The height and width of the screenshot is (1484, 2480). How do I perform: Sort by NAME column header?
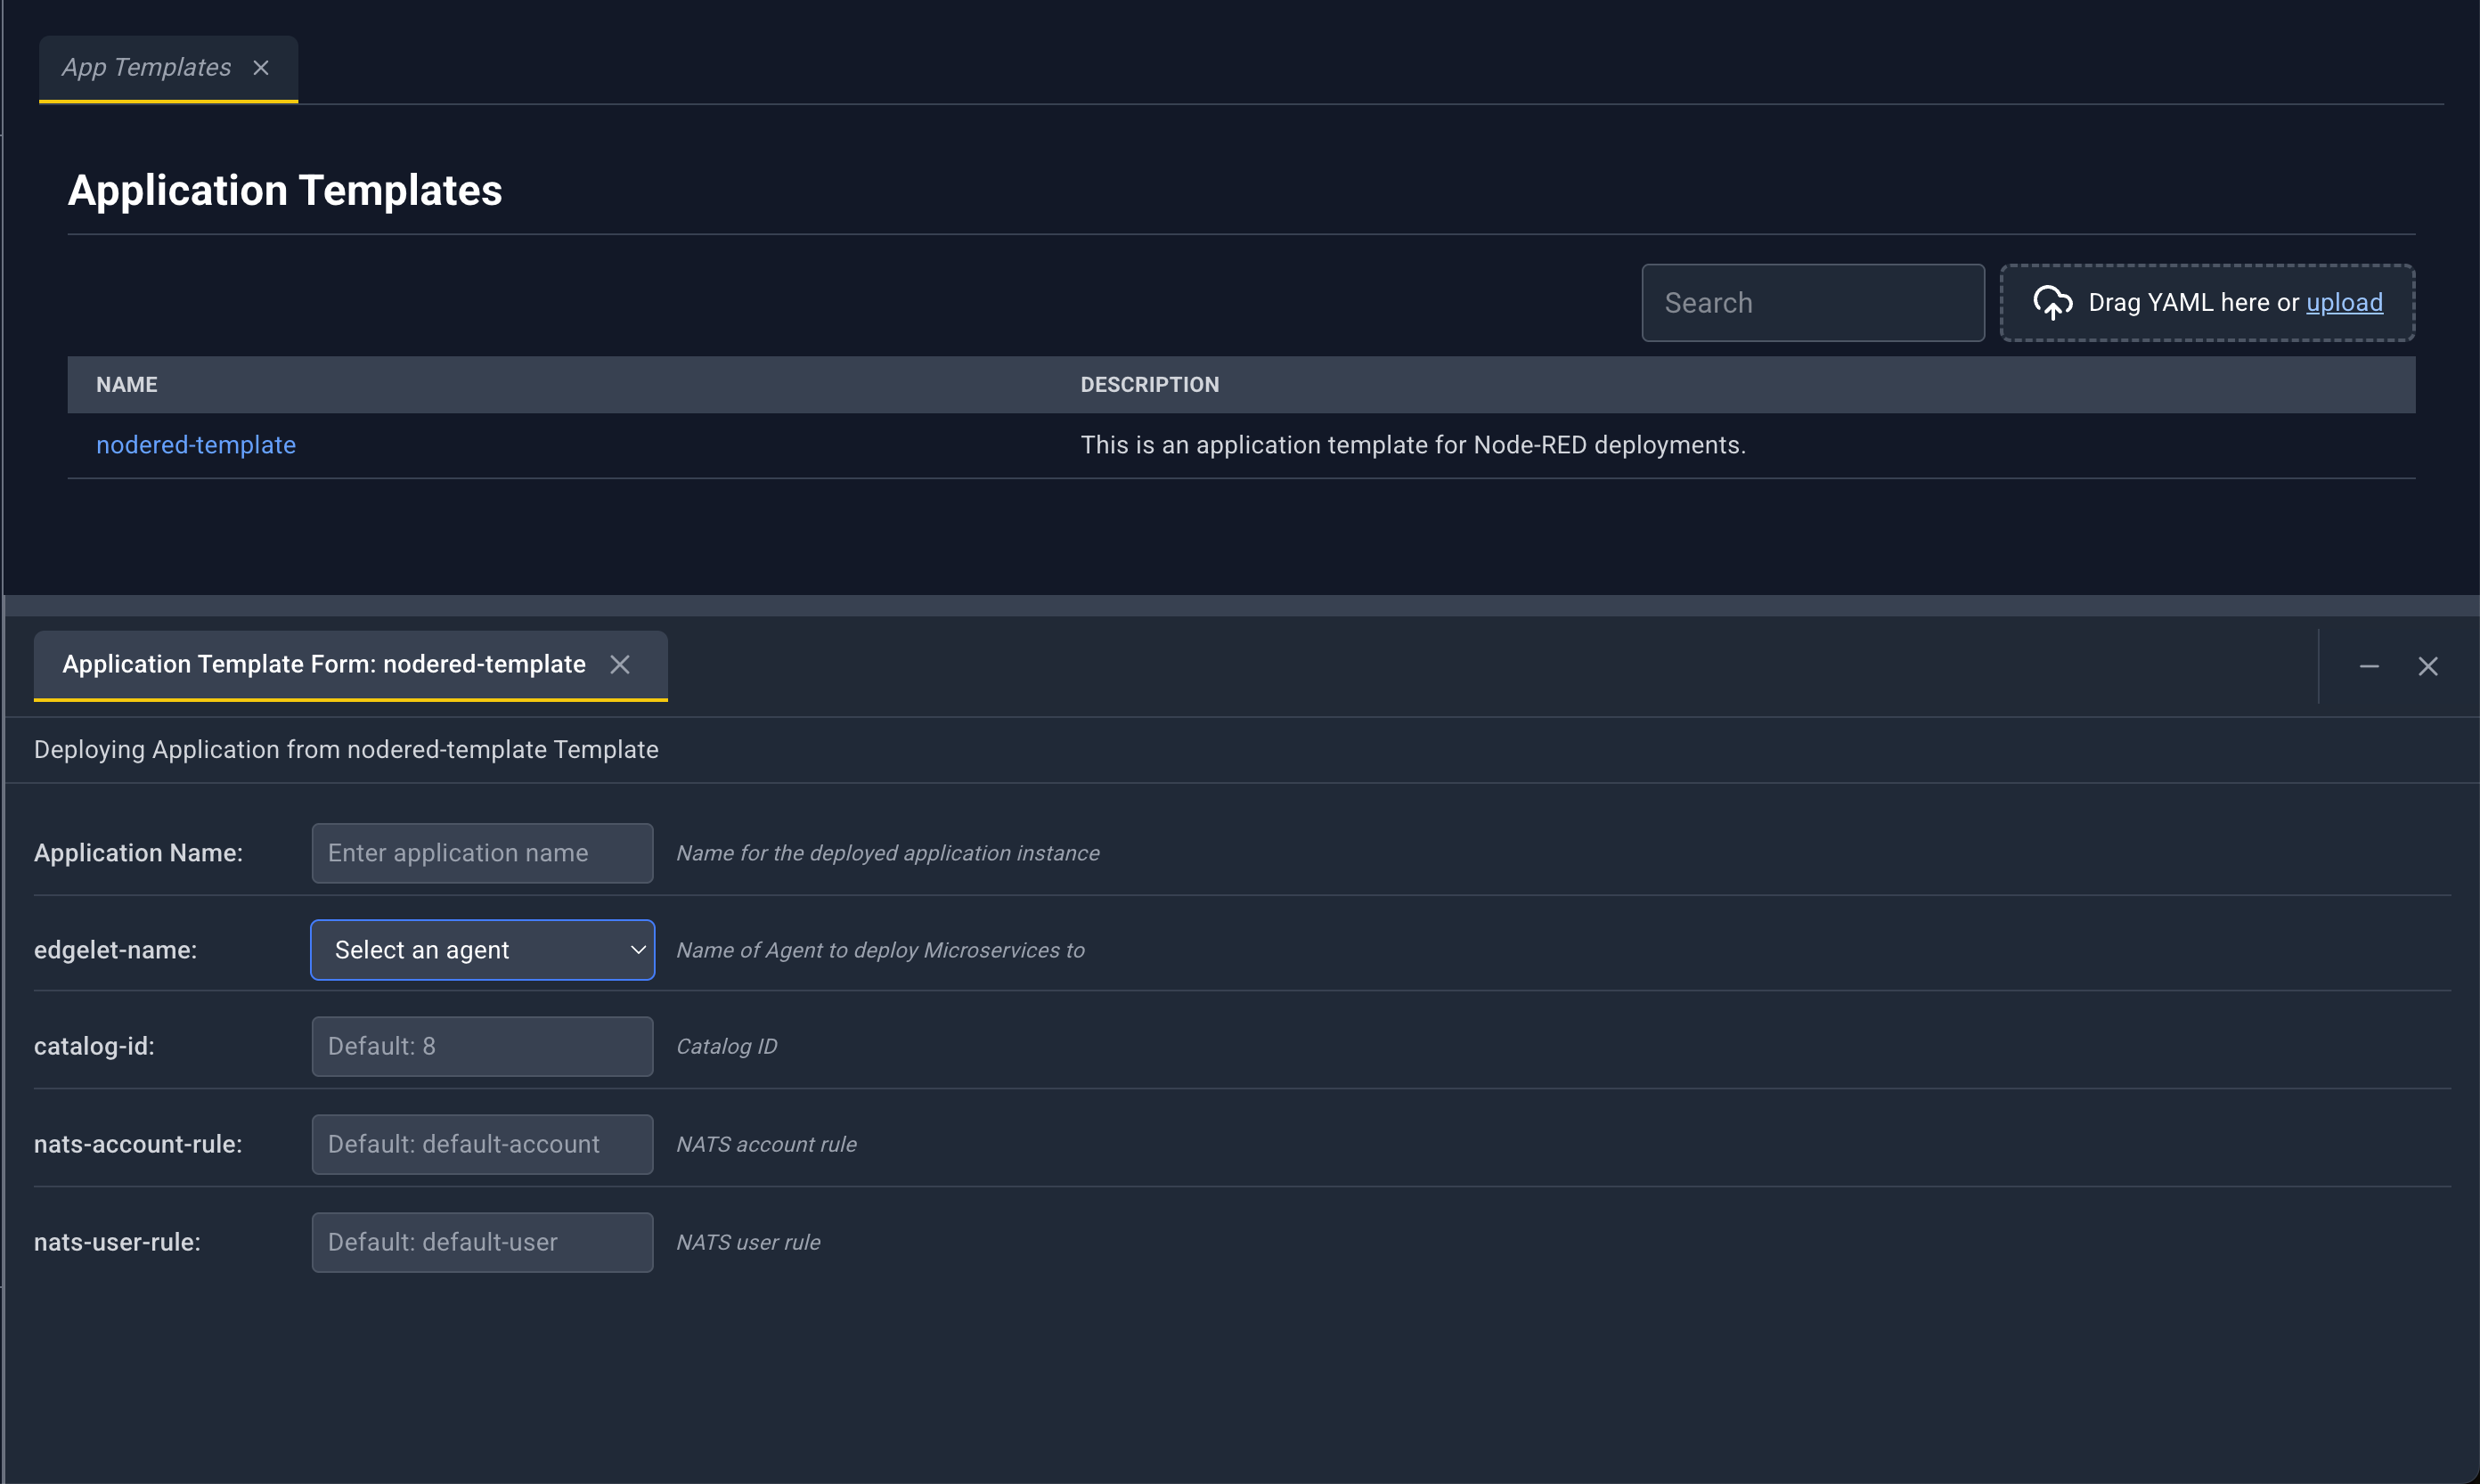pyautogui.click(x=127, y=385)
